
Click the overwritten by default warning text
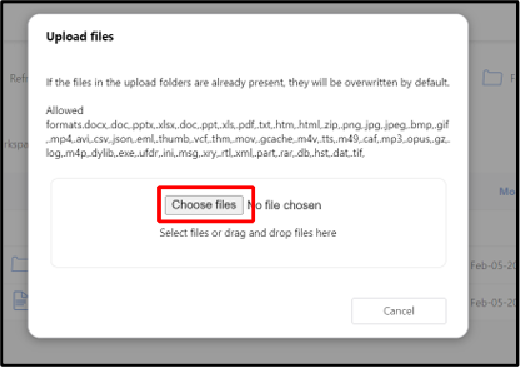pyautogui.click(x=248, y=82)
